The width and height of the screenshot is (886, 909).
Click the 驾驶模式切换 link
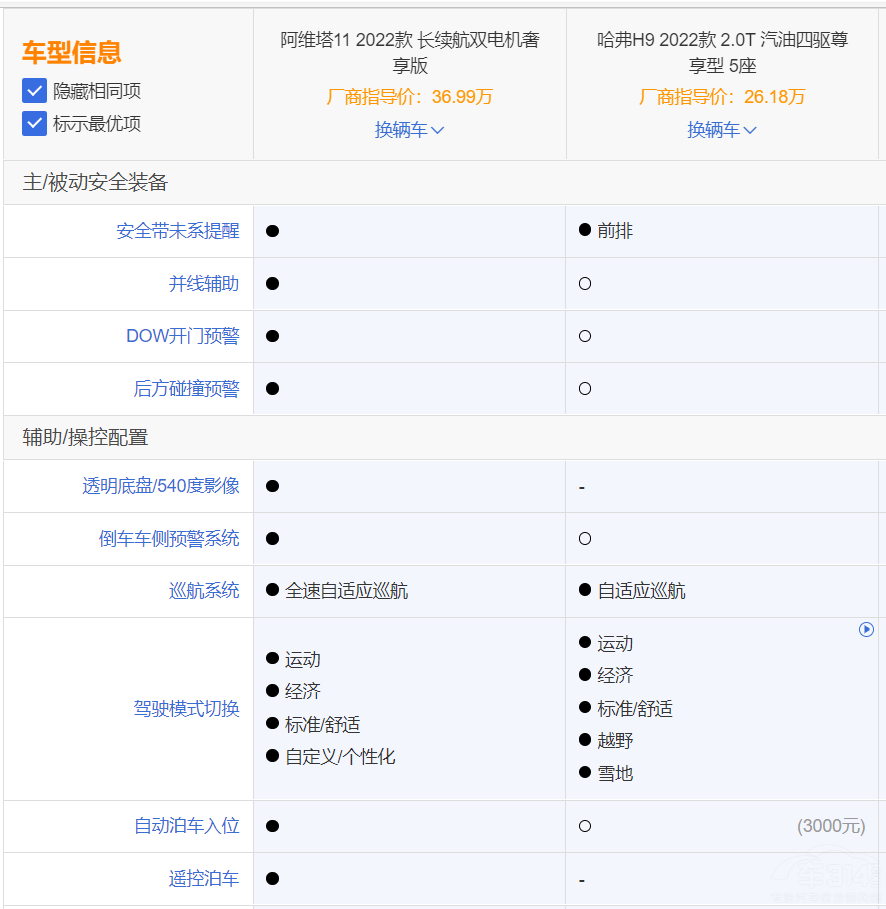click(x=186, y=709)
